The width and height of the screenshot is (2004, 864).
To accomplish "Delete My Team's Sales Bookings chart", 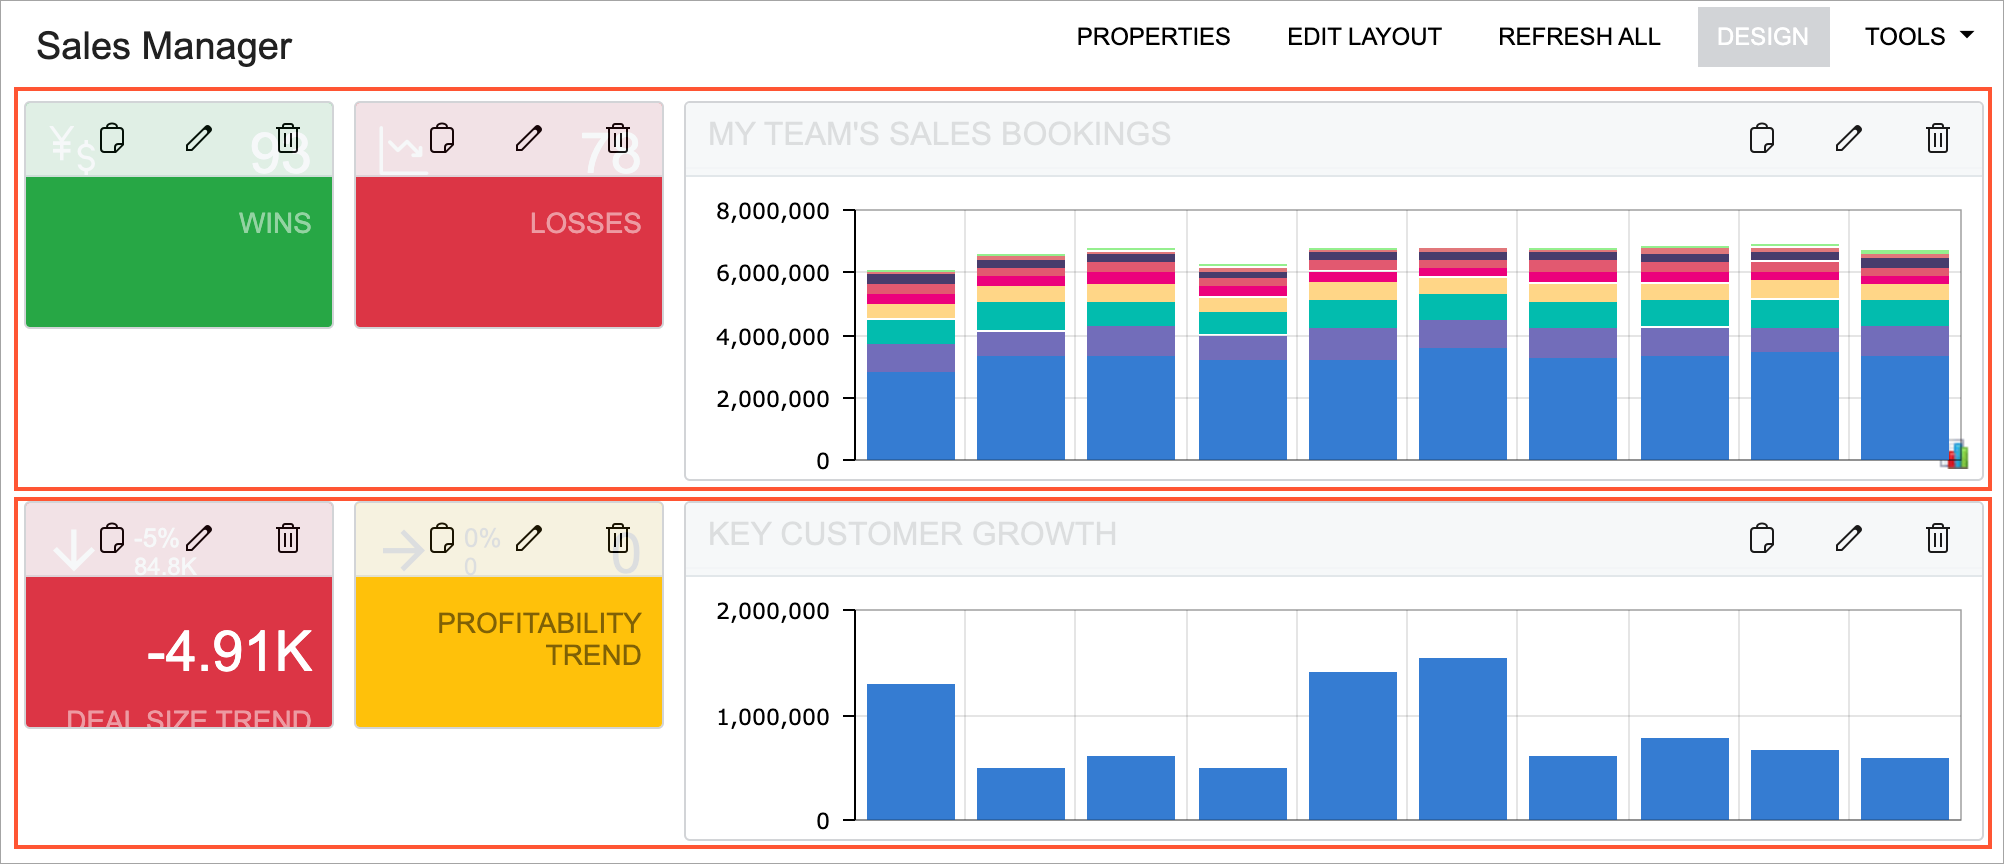I will coord(1938,138).
